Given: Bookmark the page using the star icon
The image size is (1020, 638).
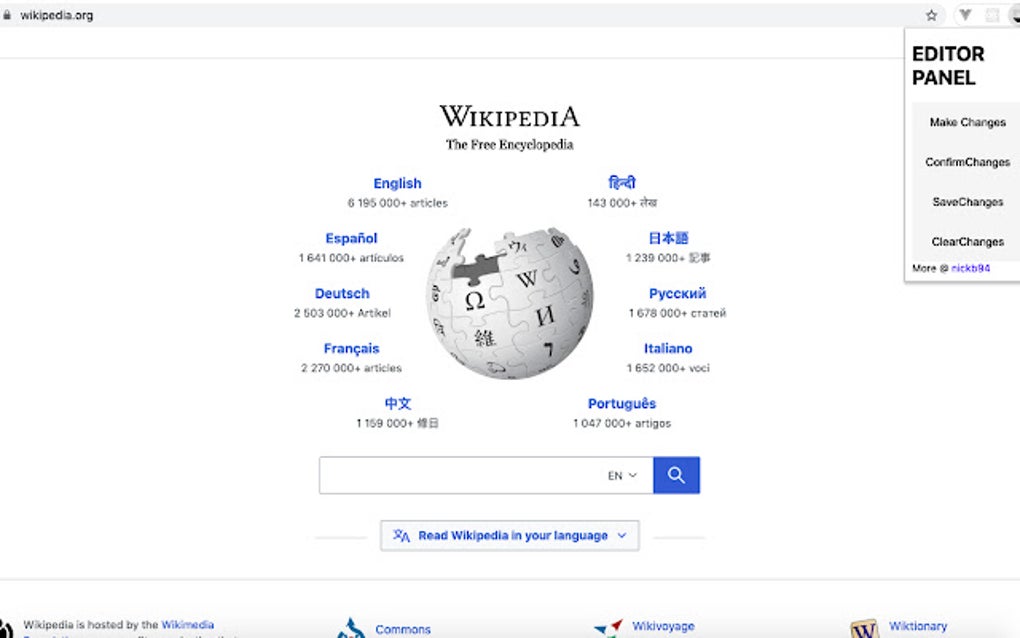Looking at the screenshot, I should 931,15.
